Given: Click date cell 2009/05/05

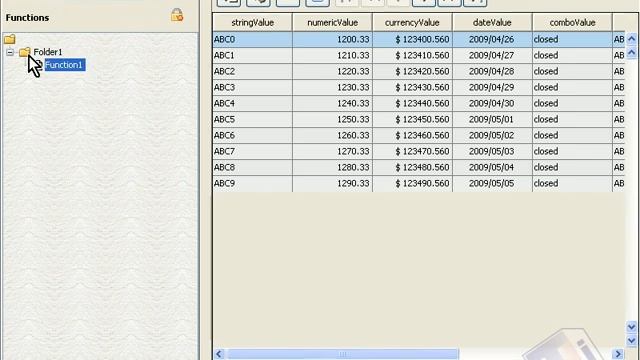Looking at the screenshot, I should pyautogui.click(x=492, y=183).
